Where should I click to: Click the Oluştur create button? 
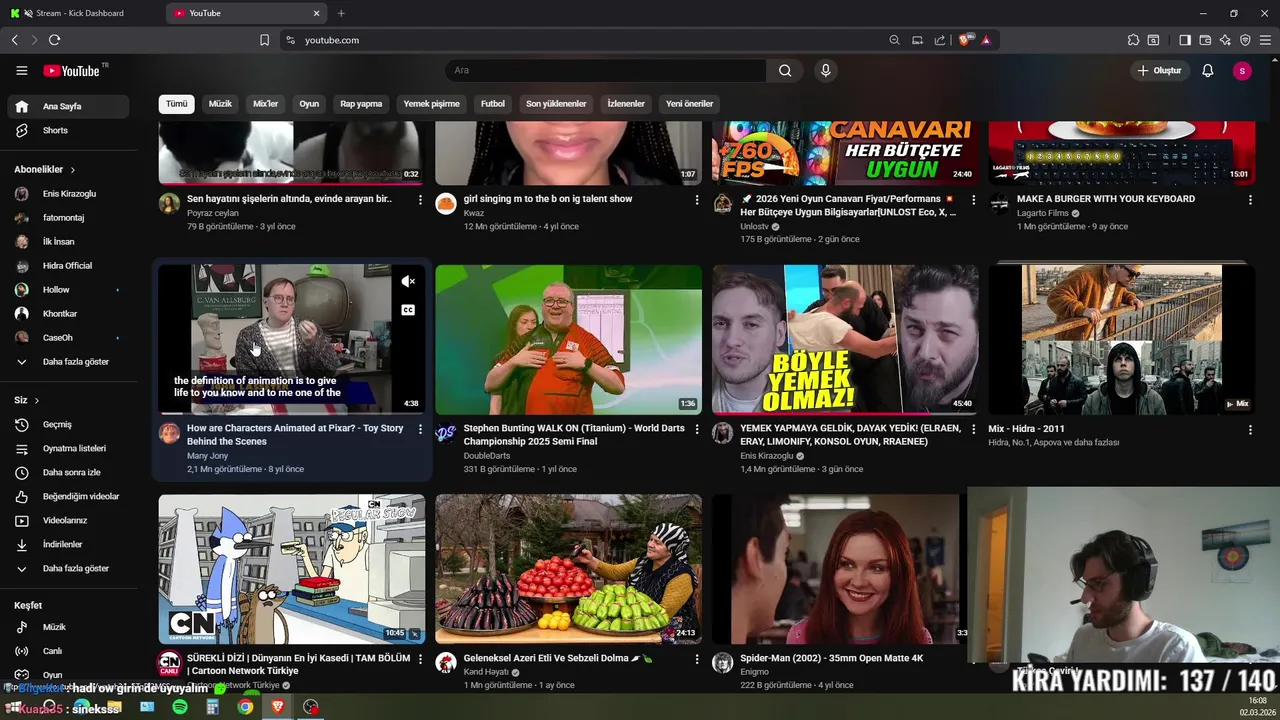pos(1160,71)
